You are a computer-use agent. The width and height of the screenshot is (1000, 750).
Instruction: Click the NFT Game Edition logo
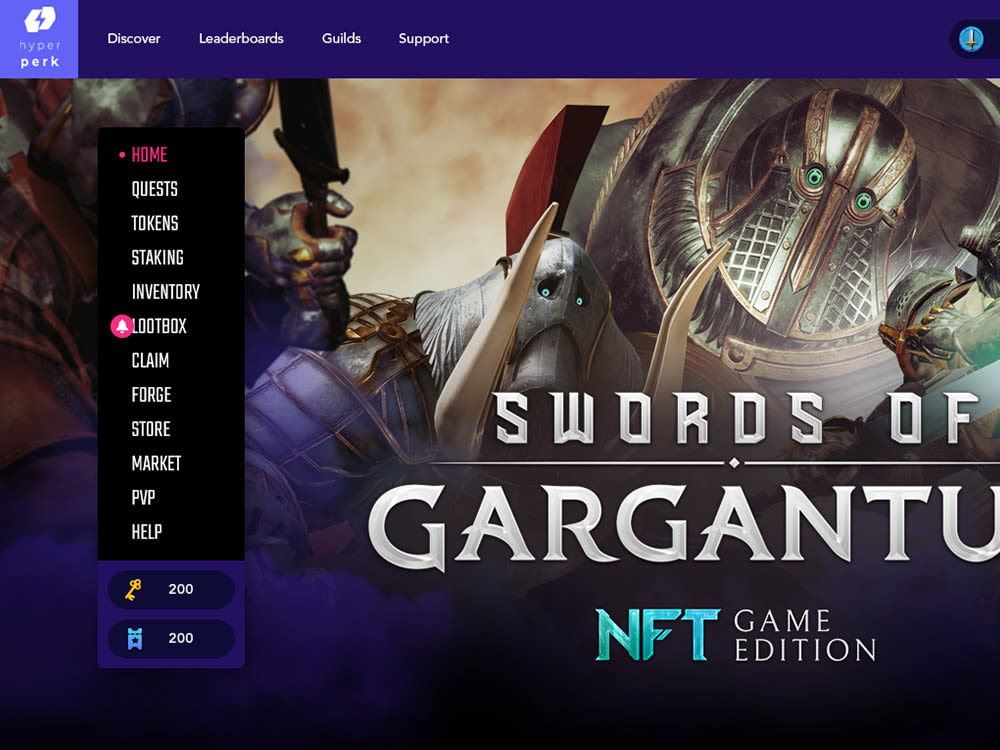(x=736, y=635)
